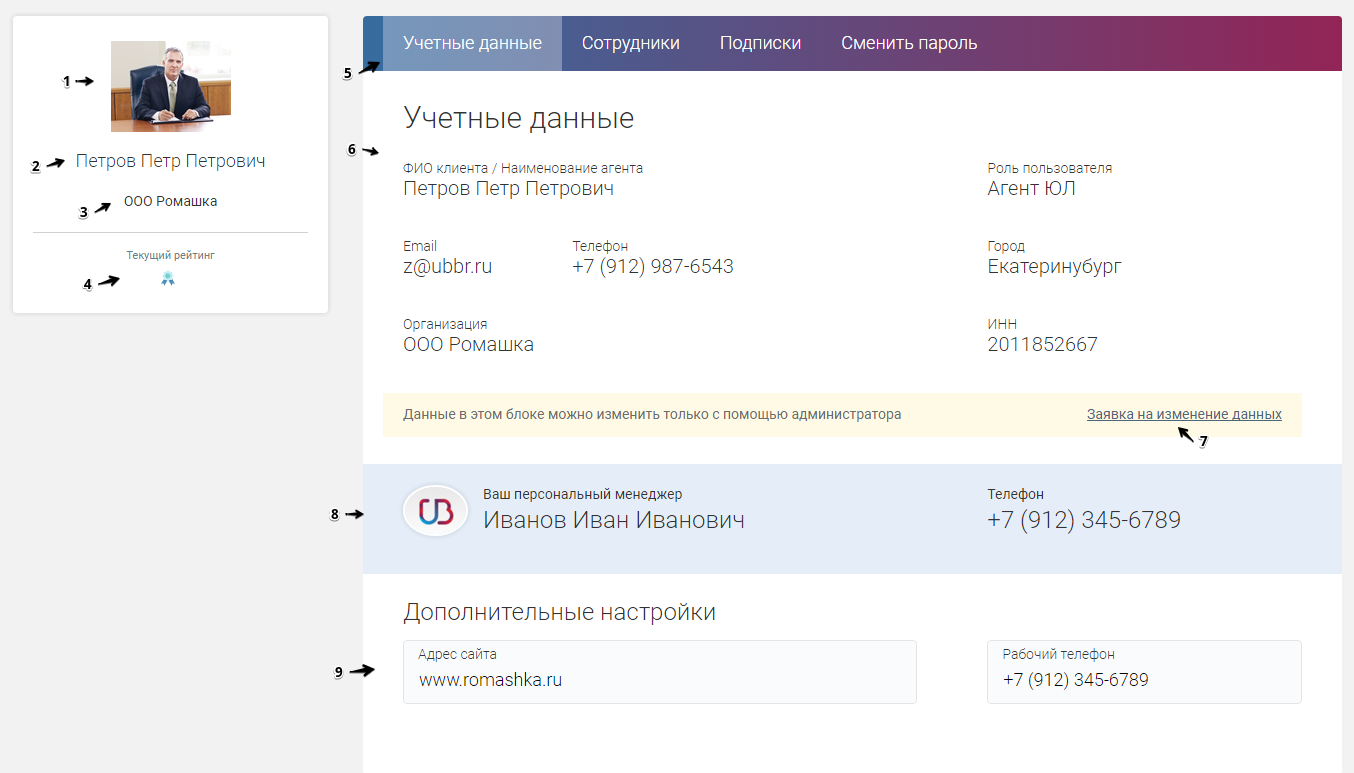1354x773 pixels.
Task: Focus the Рабочий телефон input field
Action: pos(1144,672)
